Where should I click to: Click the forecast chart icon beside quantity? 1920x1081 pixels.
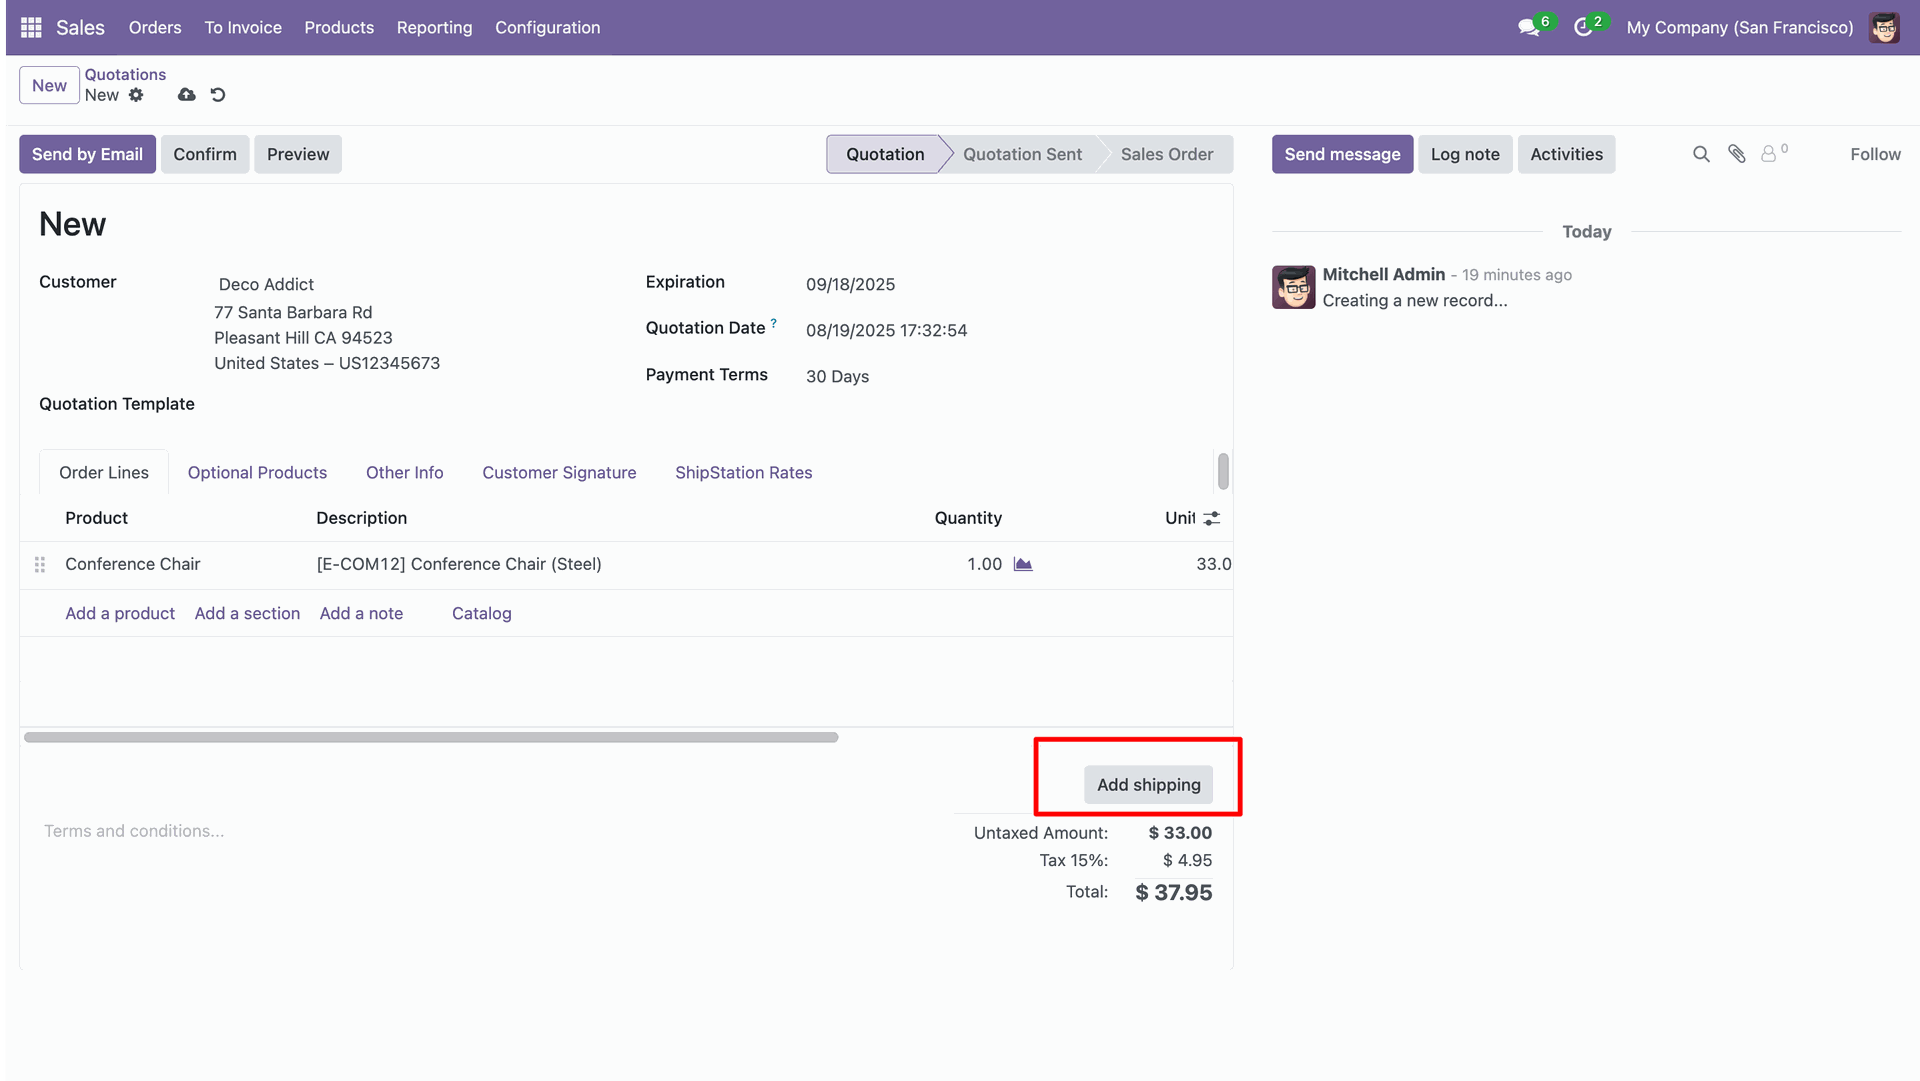click(1022, 564)
